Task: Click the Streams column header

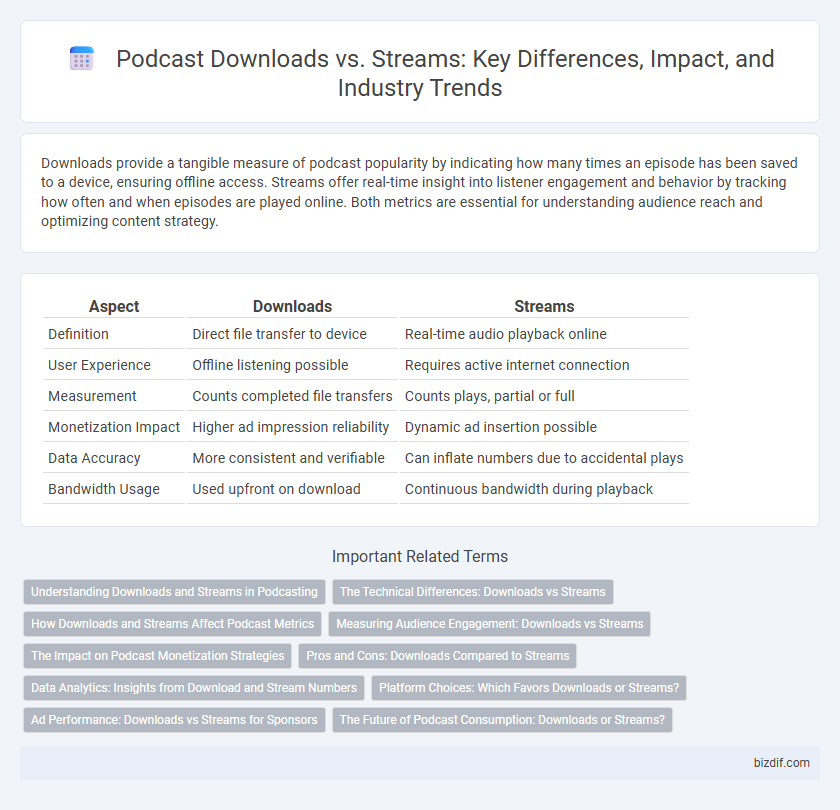Action: (x=544, y=306)
